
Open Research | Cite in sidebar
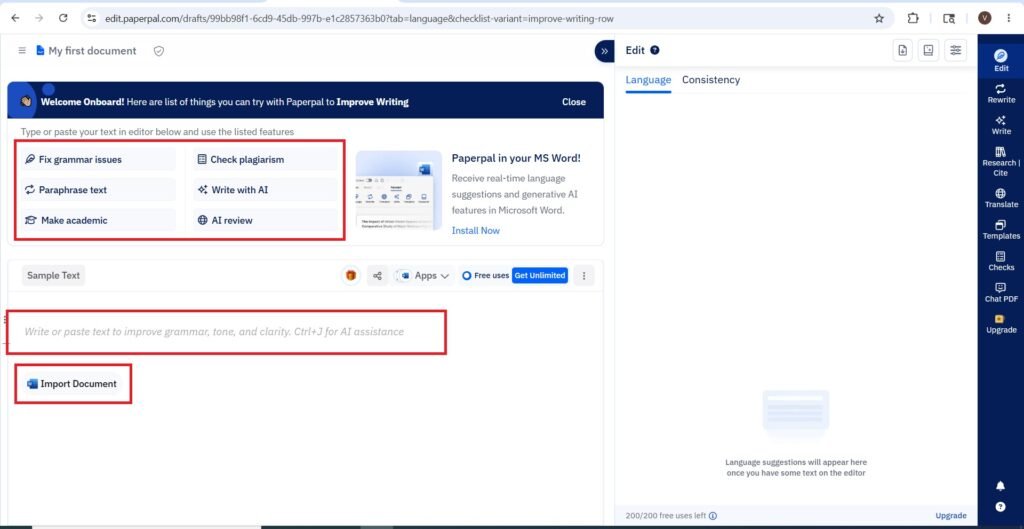point(1000,161)
